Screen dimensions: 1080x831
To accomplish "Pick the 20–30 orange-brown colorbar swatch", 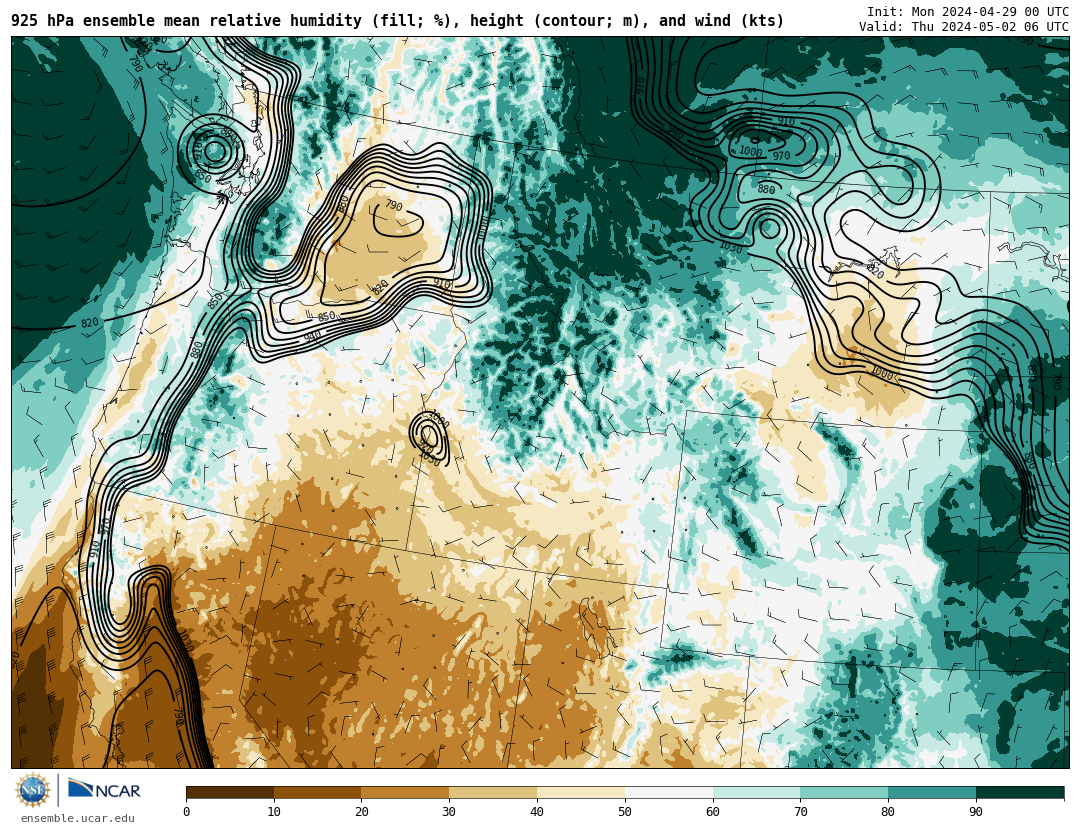I will click(405, 793).
